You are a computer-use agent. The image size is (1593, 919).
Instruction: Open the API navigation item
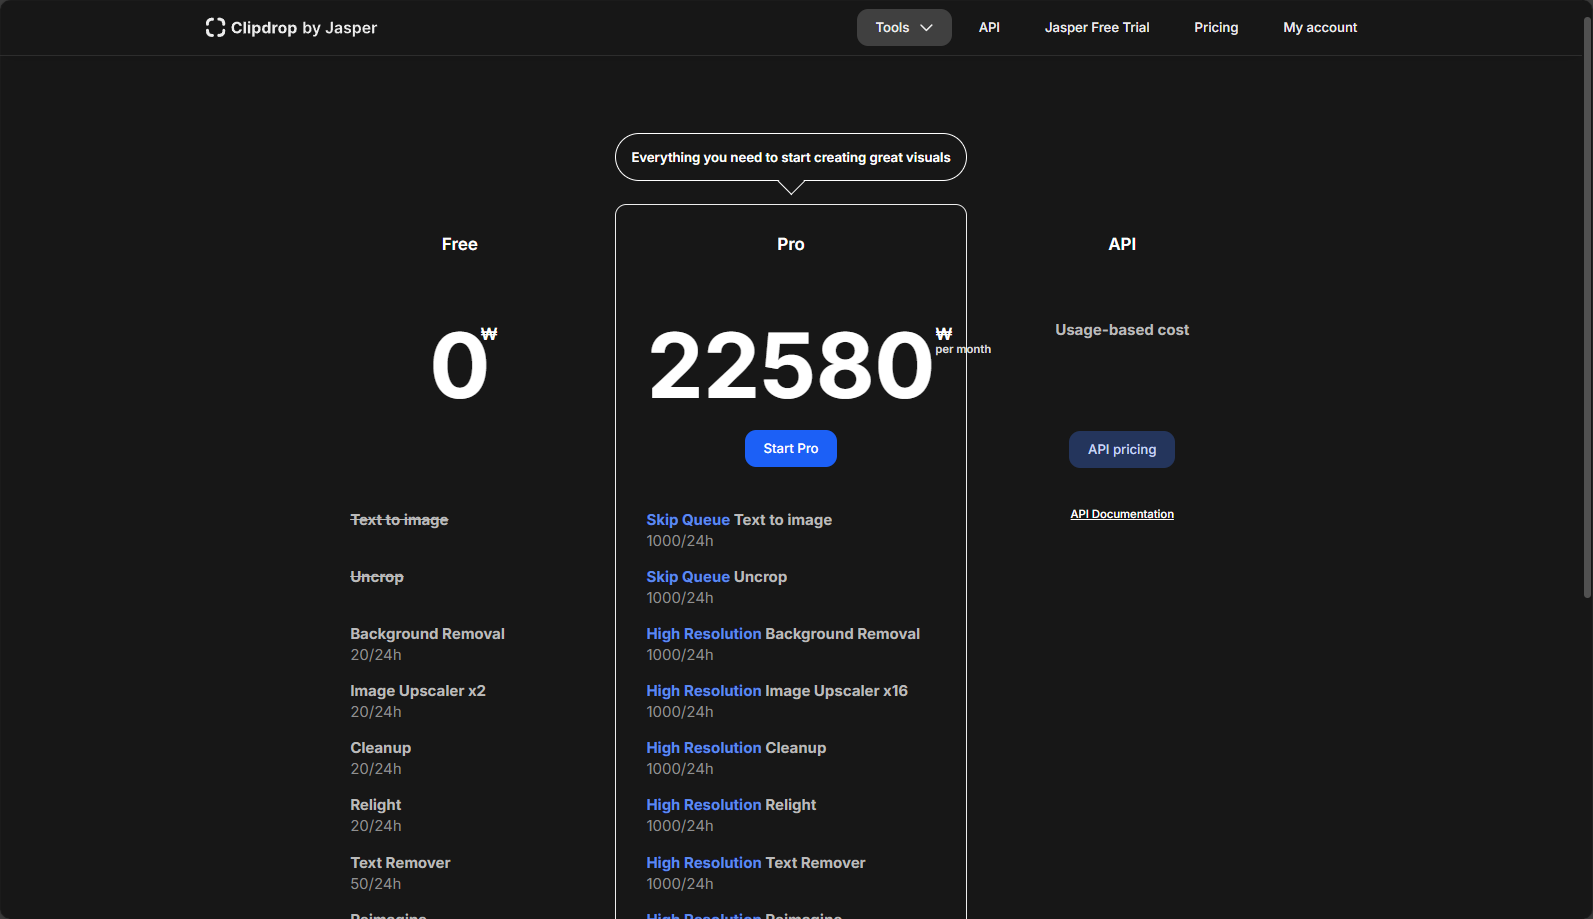(989, 27)
